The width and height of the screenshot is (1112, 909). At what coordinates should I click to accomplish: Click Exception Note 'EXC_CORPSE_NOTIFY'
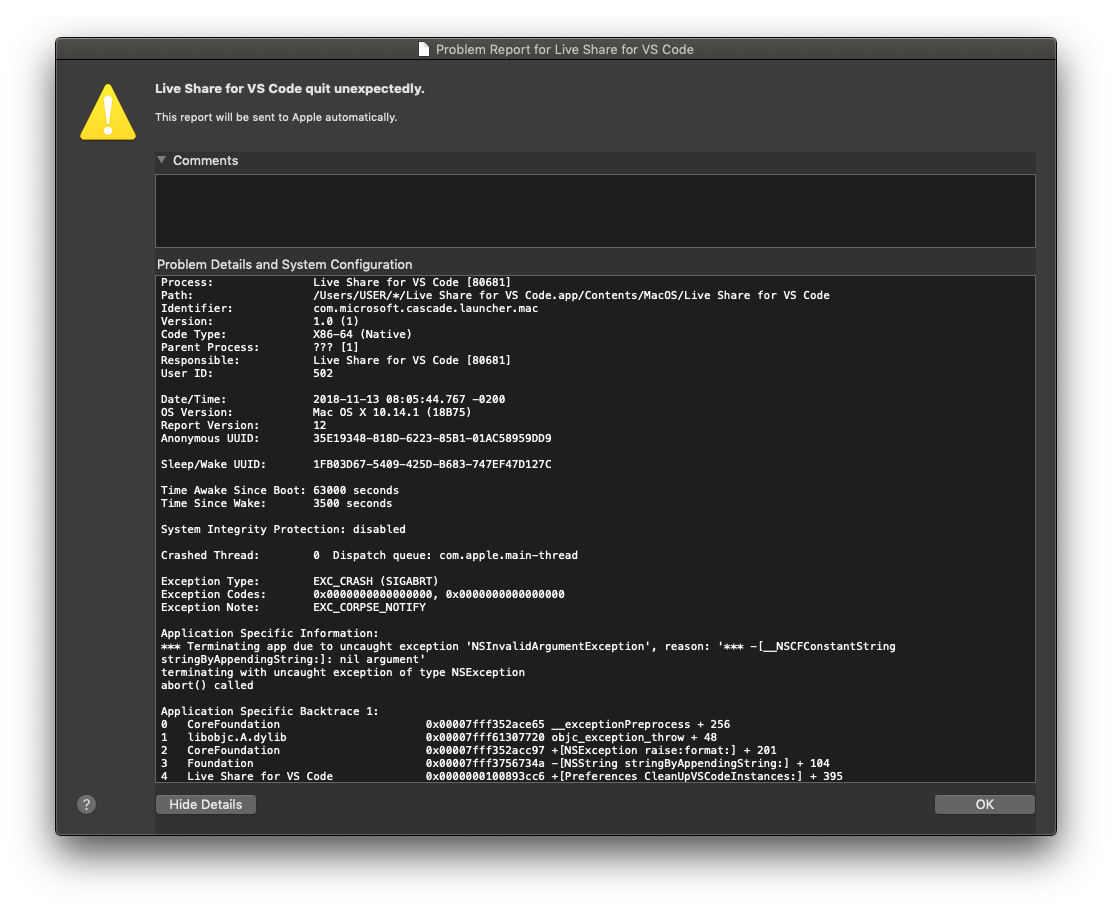tap(369, 608)
